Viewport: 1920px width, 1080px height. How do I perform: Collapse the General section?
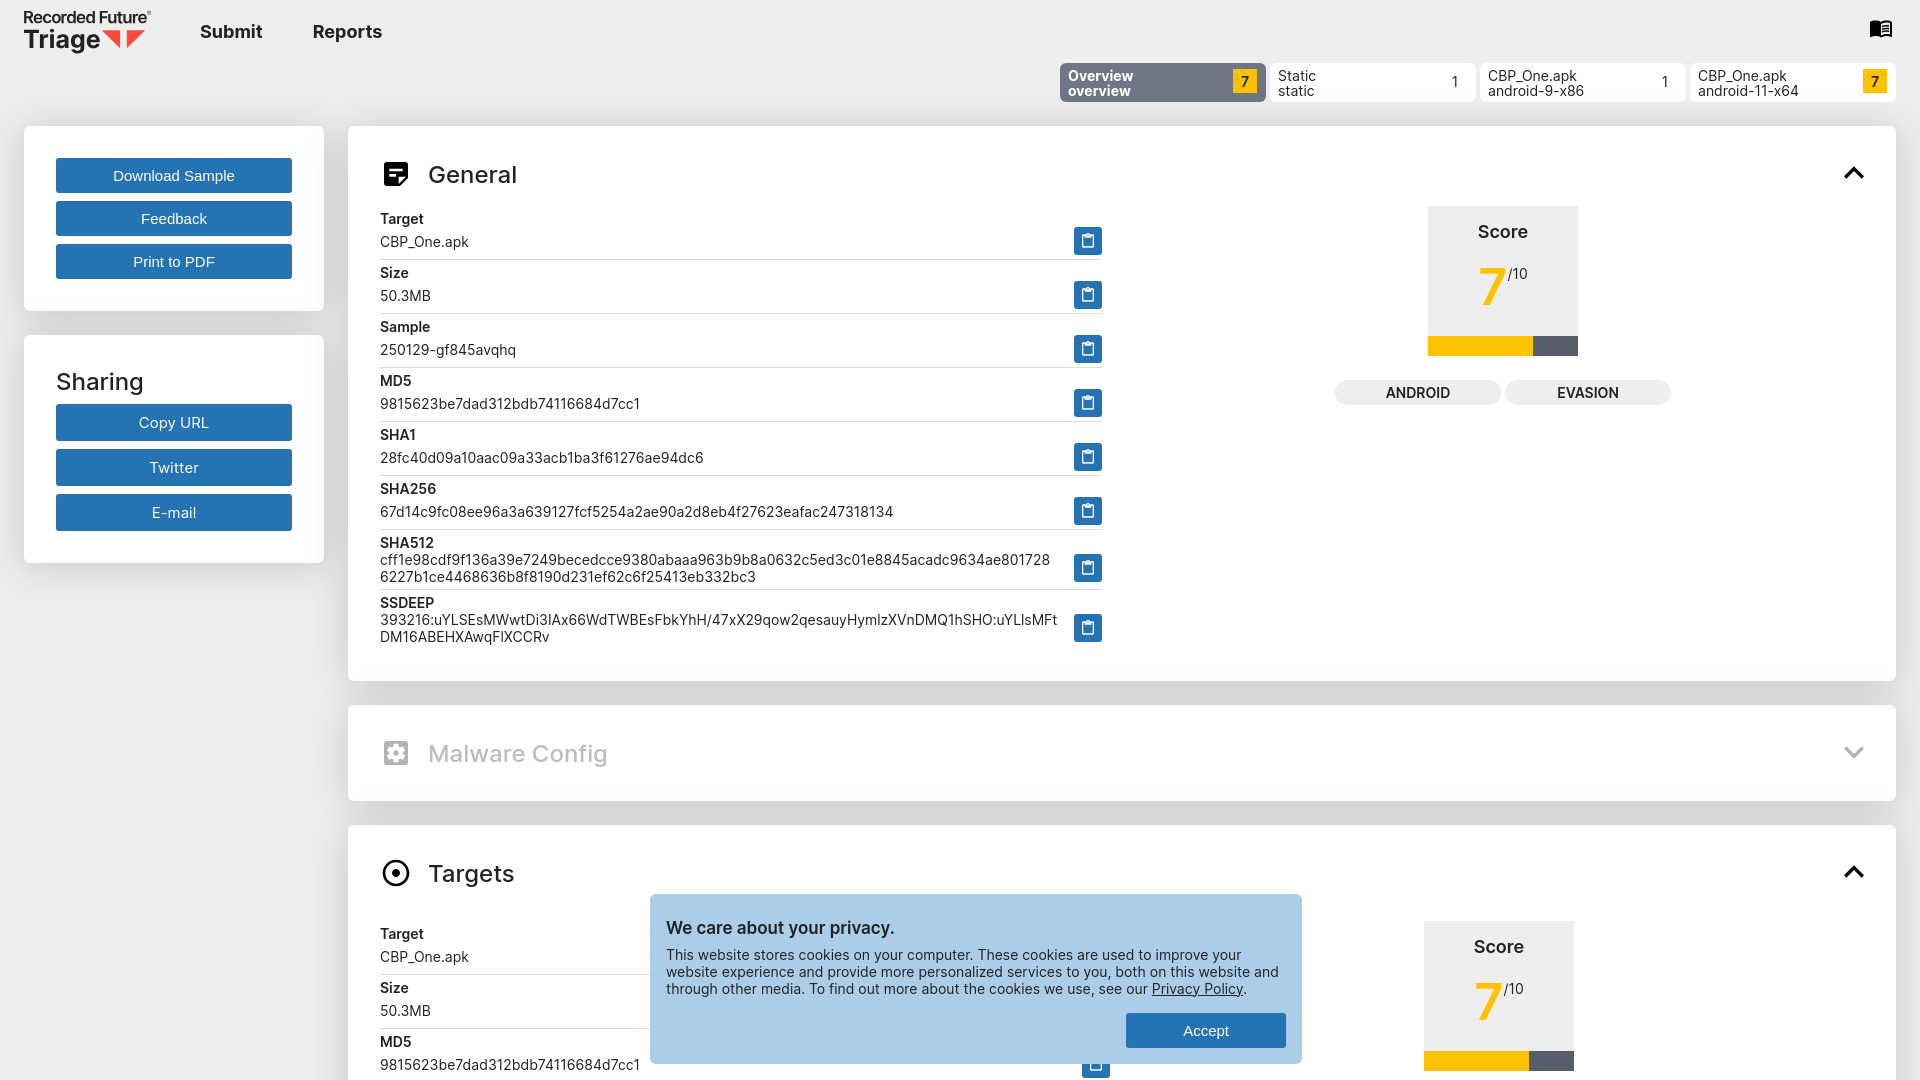pos(1854,173)
